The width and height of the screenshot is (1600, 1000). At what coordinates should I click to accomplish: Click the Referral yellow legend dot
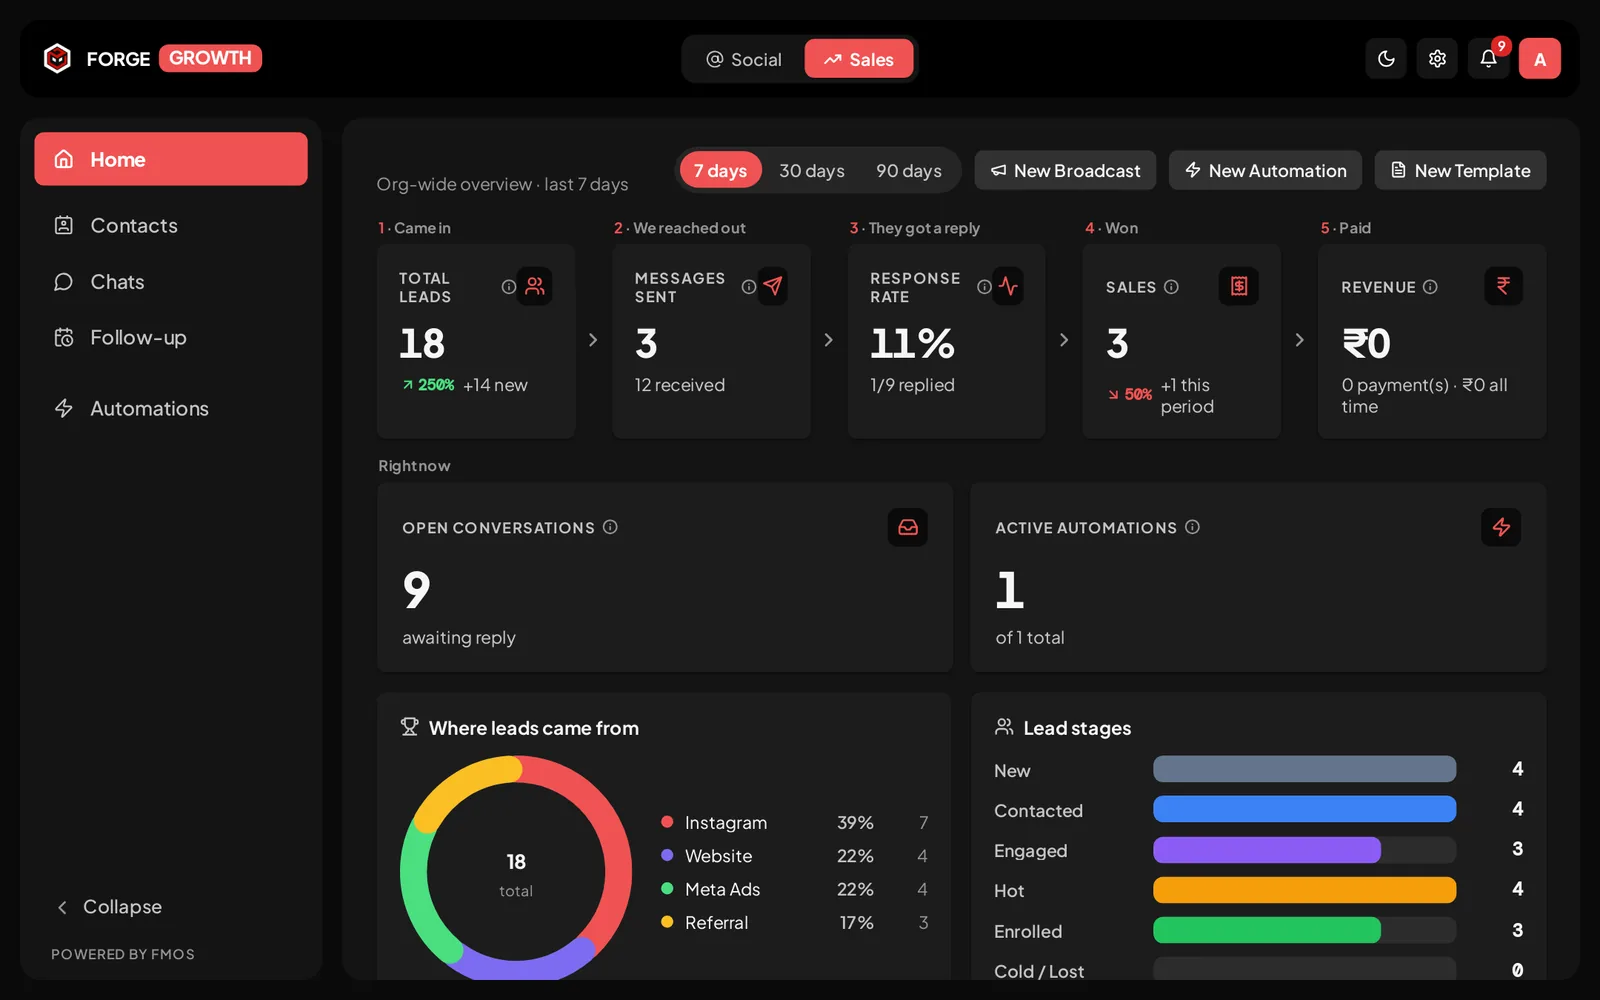pos(667,921)
